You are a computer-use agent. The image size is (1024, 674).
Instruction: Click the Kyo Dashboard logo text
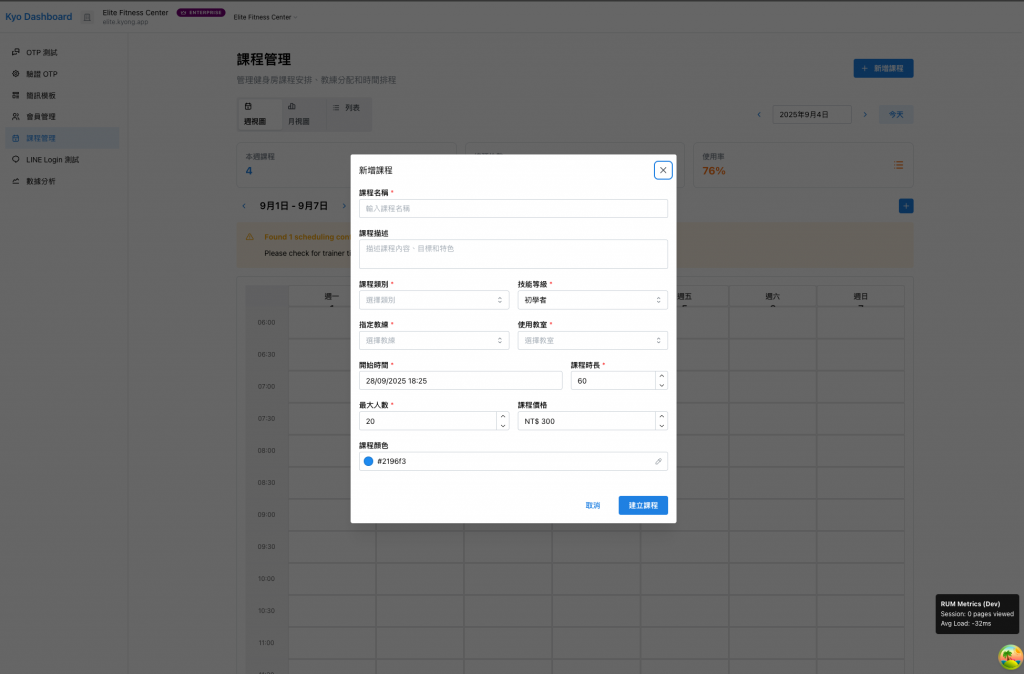coord(39,17)
